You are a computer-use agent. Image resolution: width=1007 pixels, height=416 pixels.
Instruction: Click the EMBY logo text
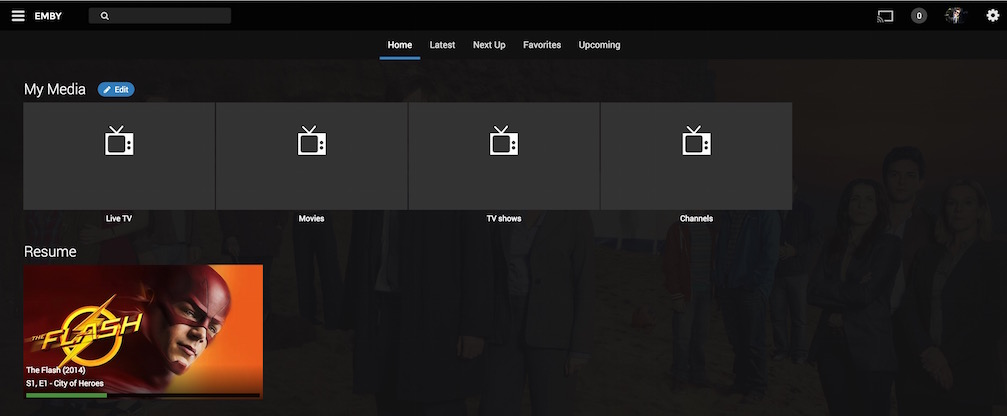click(x=48, y=16)
